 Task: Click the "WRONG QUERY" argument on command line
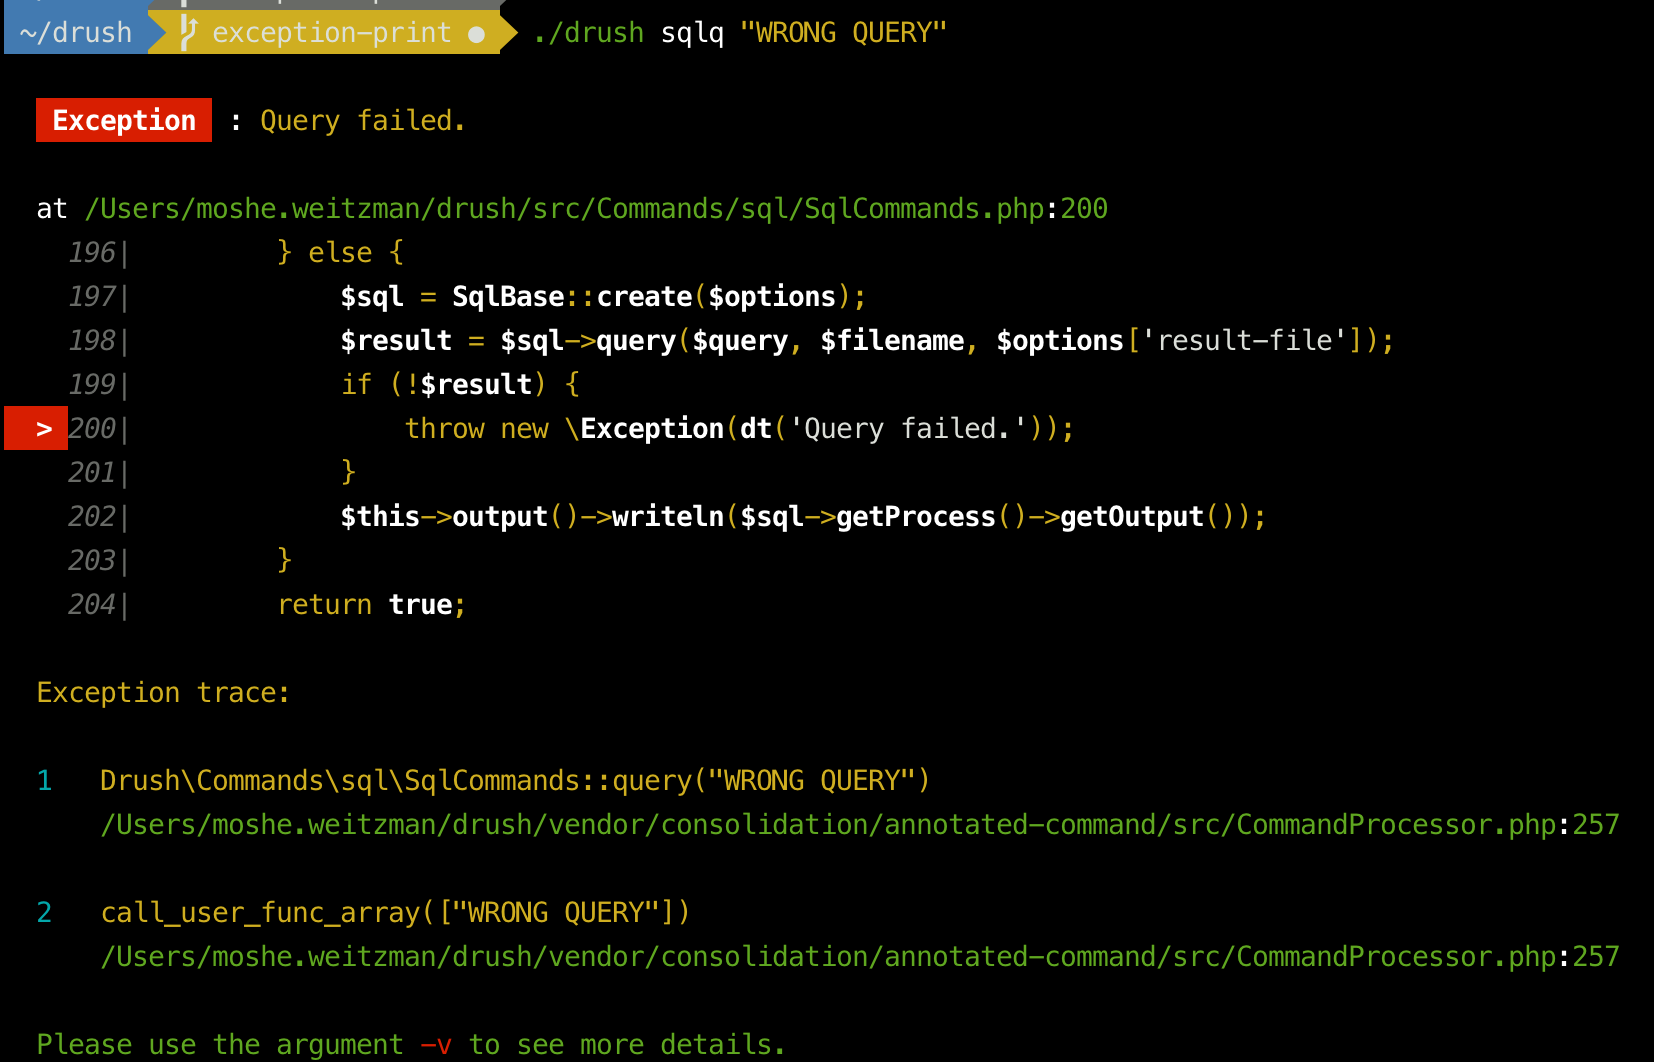(x=843, y=32)
